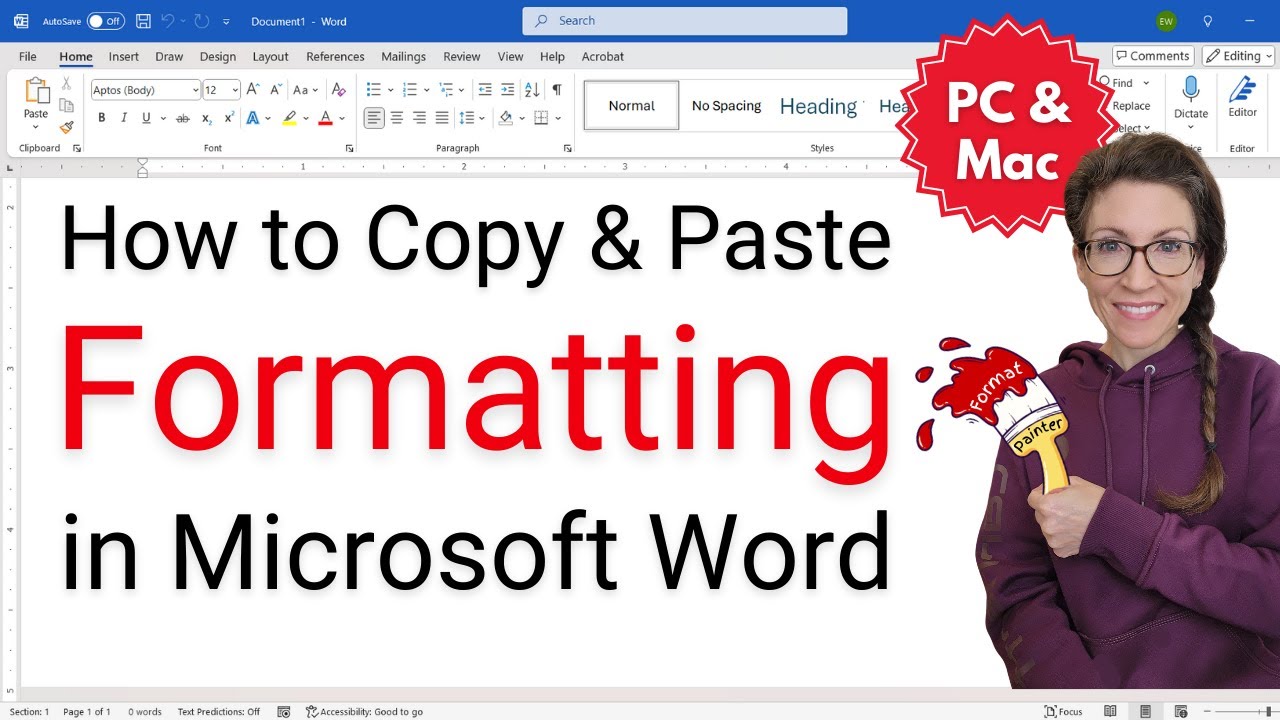
Task: Expand the multilevel list dropdown
Action: tap(463, 90)
